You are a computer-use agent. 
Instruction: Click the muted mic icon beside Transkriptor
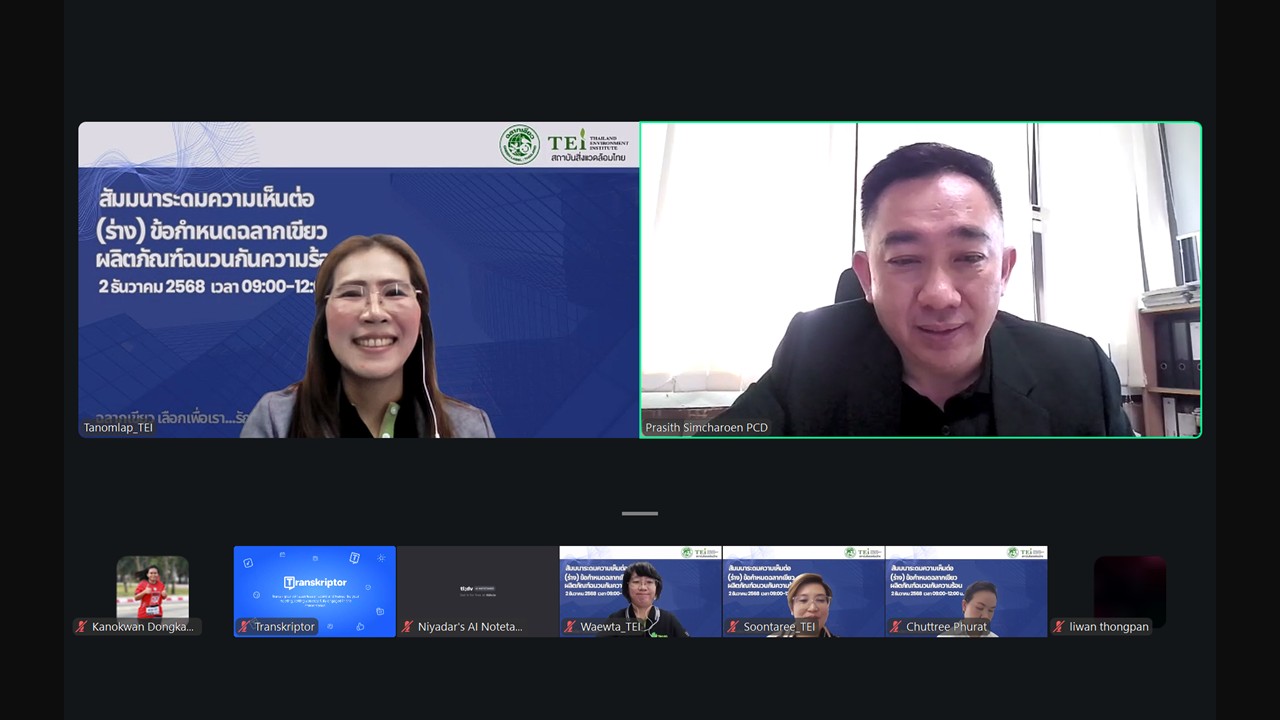tap(244, 627)
